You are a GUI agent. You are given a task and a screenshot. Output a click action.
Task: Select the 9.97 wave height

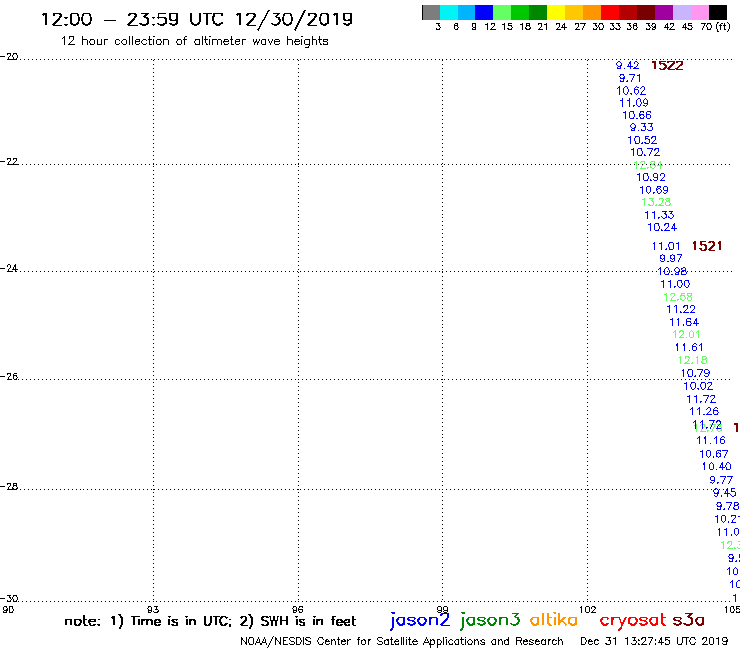pyautogui.click(x=671, y=258)
